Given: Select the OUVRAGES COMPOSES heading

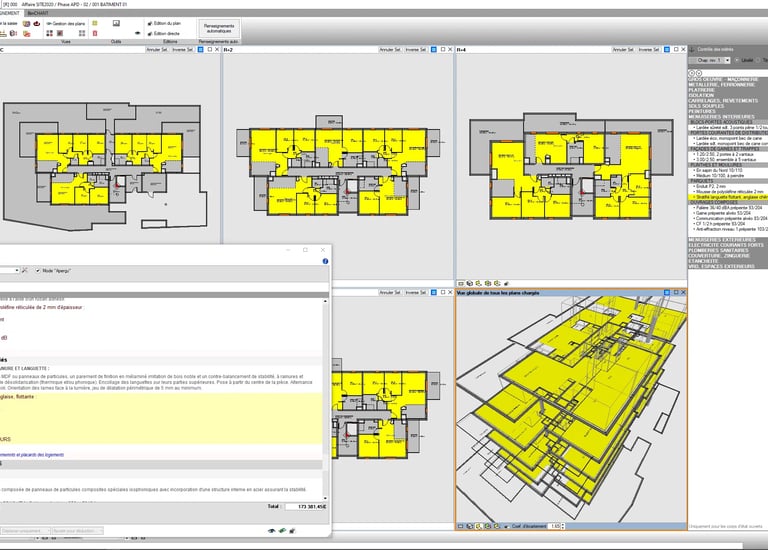Looking at the screenshot, I should [729, 202].
